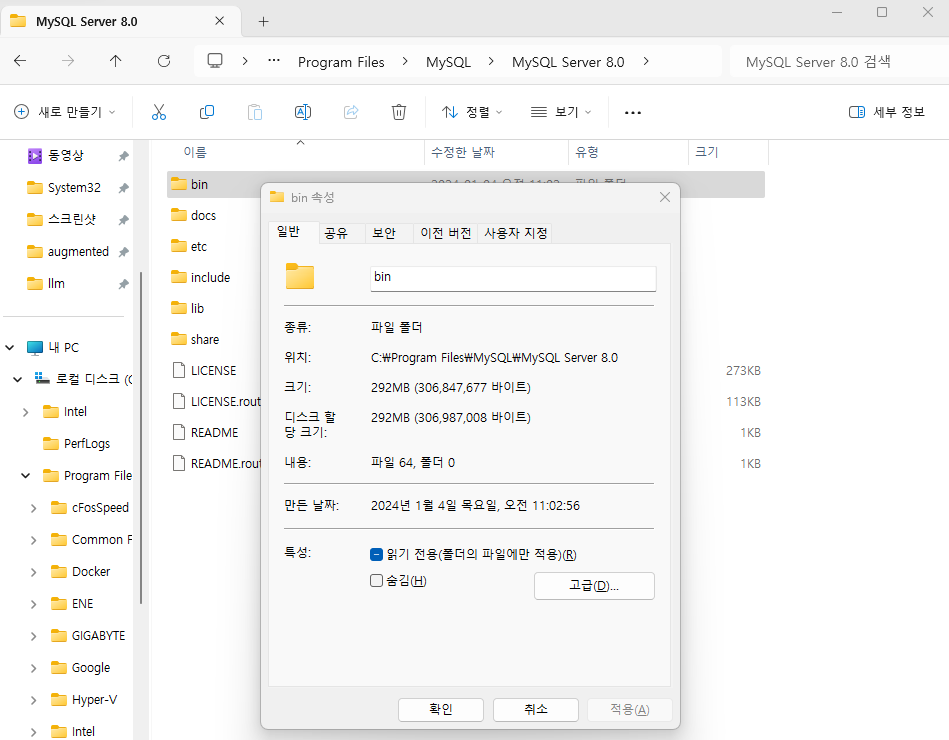The width and height of the screenshot is (949, 740).
Task: Click the Copy icon in toolbar
Action: click(207, 112)
